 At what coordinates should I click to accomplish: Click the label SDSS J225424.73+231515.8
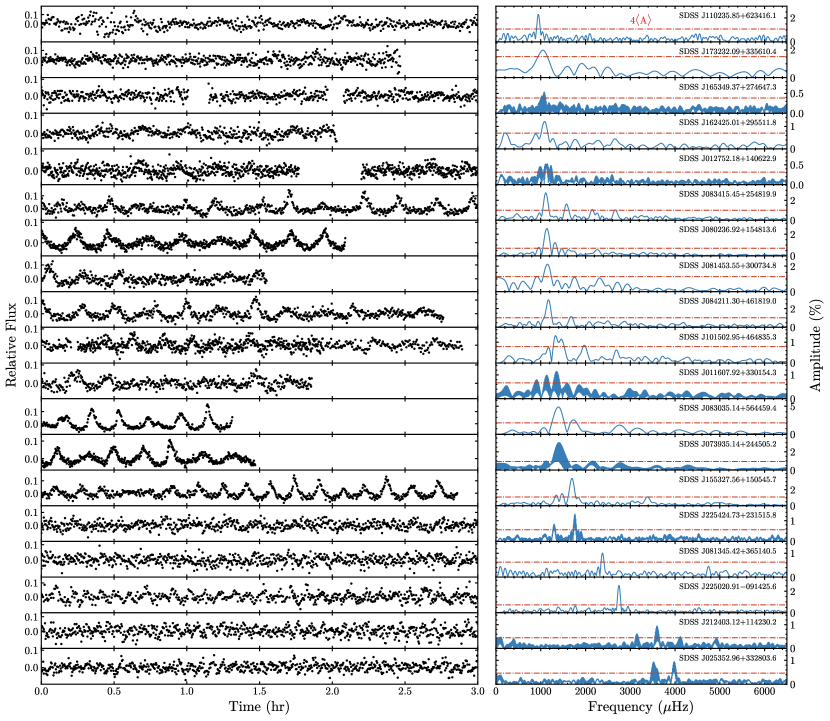point(727,515)
